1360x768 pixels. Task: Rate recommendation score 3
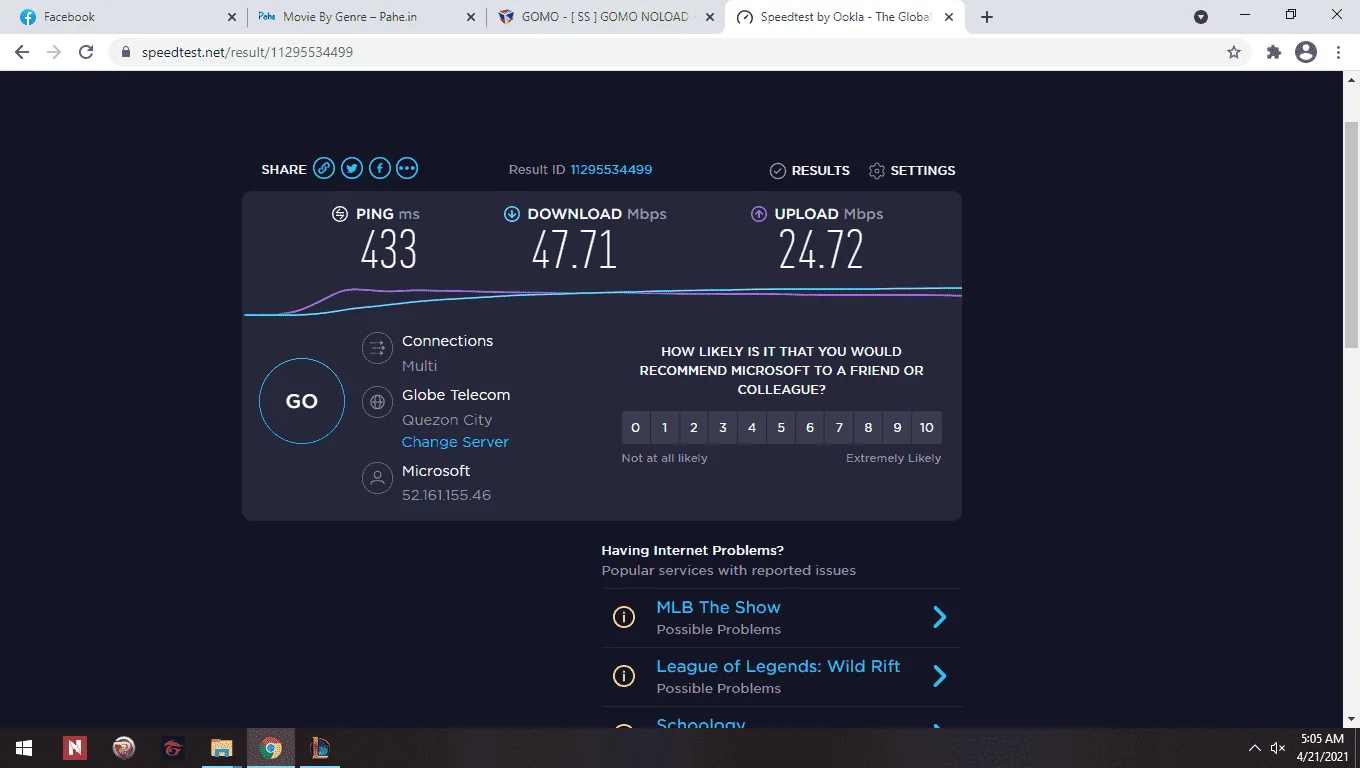(x=723, y=428)
